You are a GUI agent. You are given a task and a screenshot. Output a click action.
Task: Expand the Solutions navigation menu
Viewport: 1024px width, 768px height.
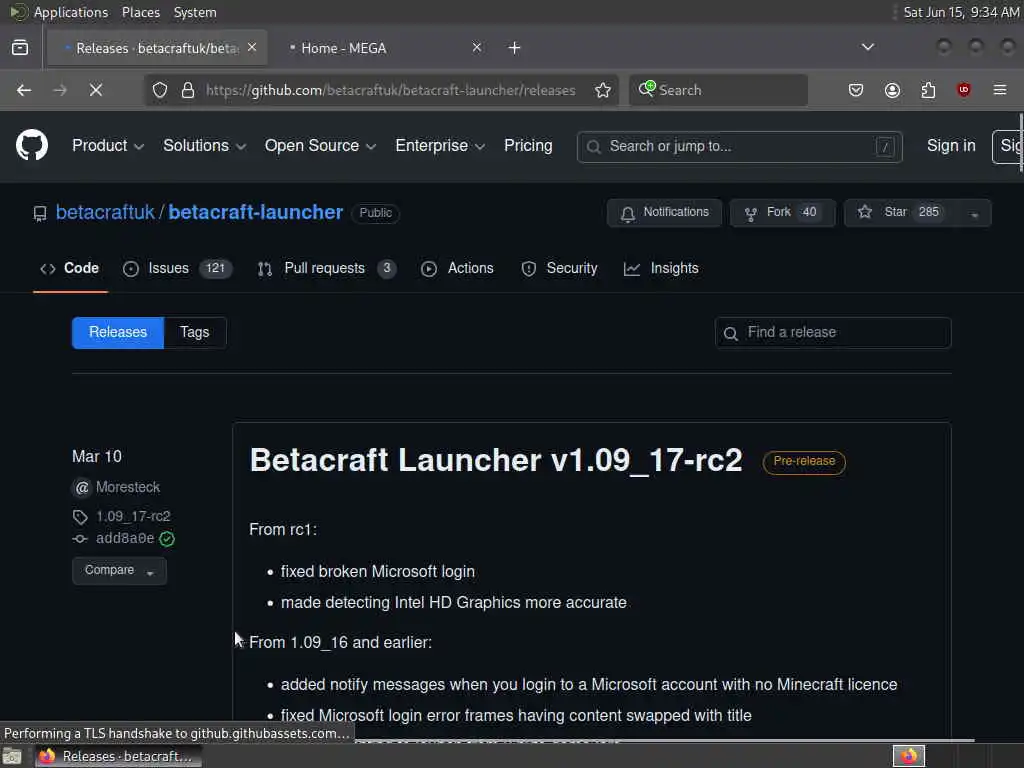tap(204, 146)
